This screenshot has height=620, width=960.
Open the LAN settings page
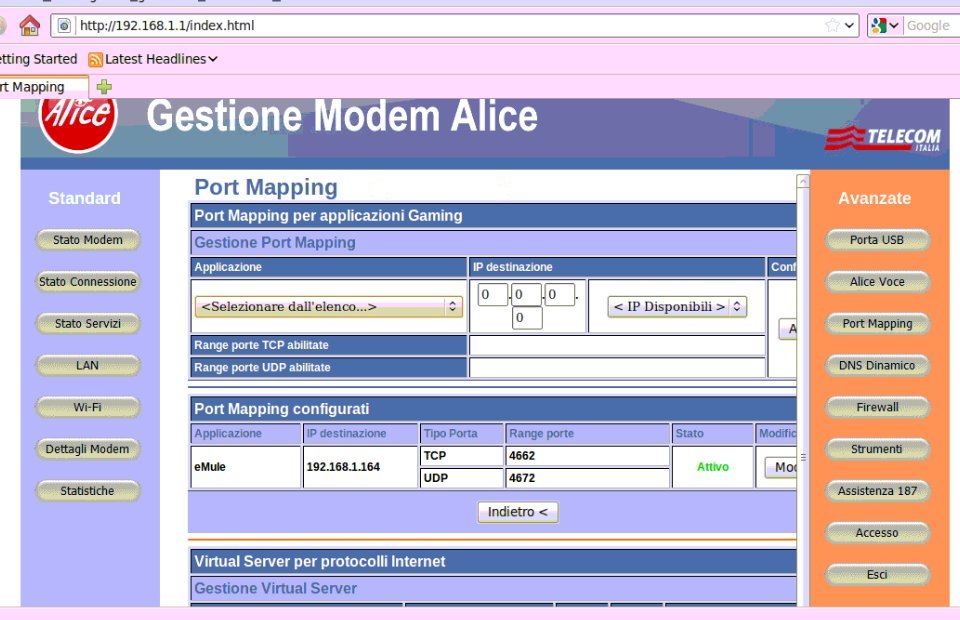click(88, 365)
